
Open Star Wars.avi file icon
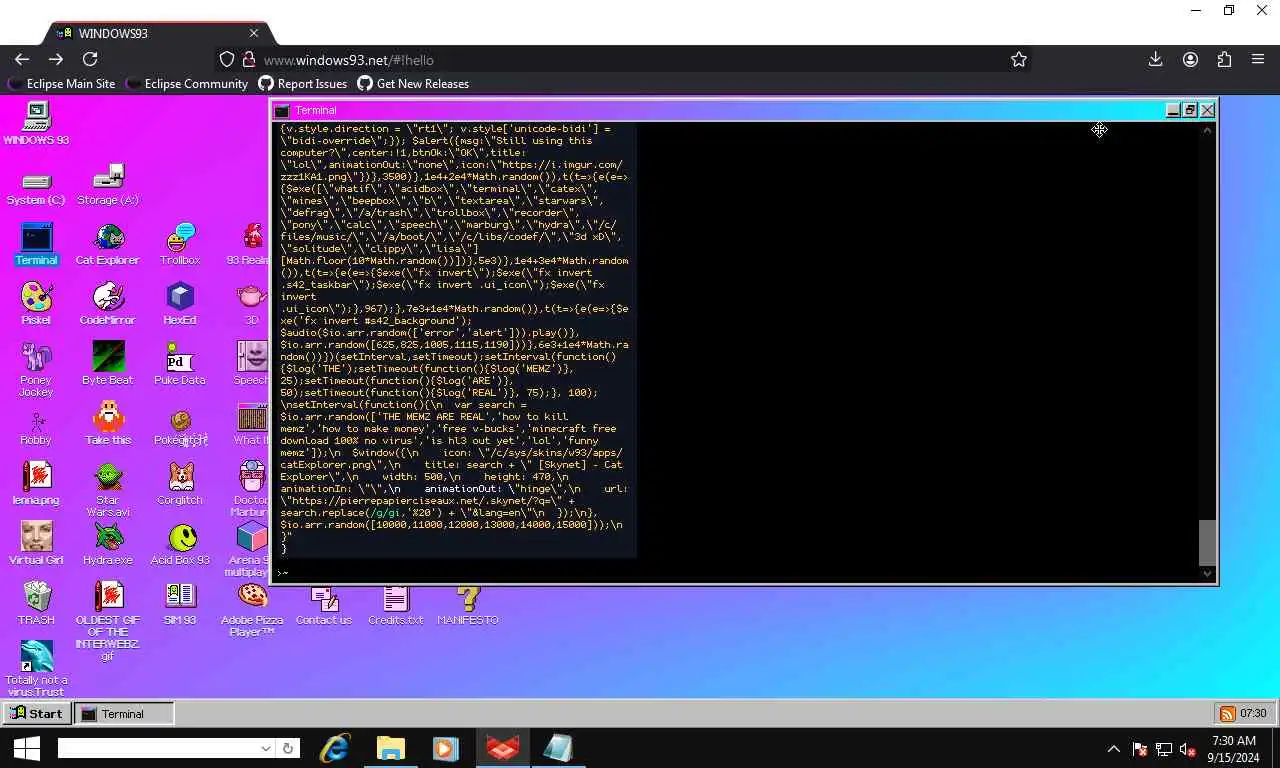[108, 490]
